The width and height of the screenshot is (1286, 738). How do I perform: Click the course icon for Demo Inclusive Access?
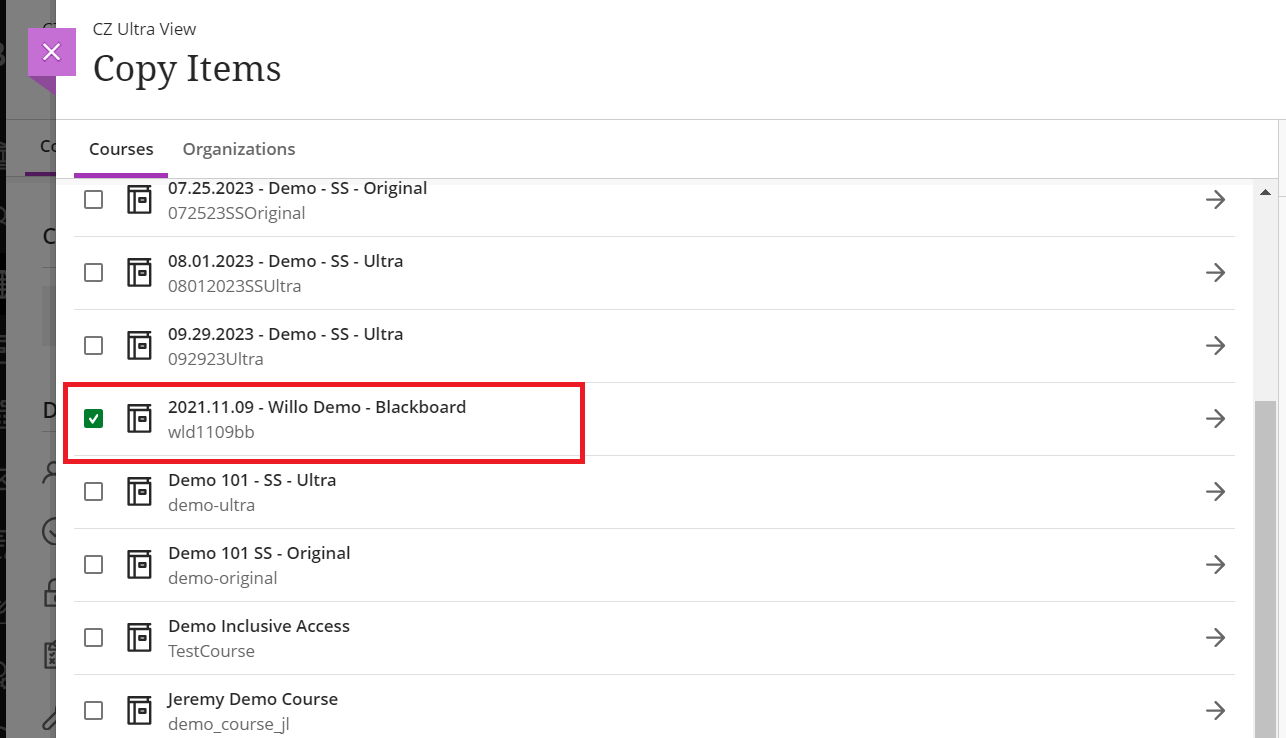[x=140, y=637]
